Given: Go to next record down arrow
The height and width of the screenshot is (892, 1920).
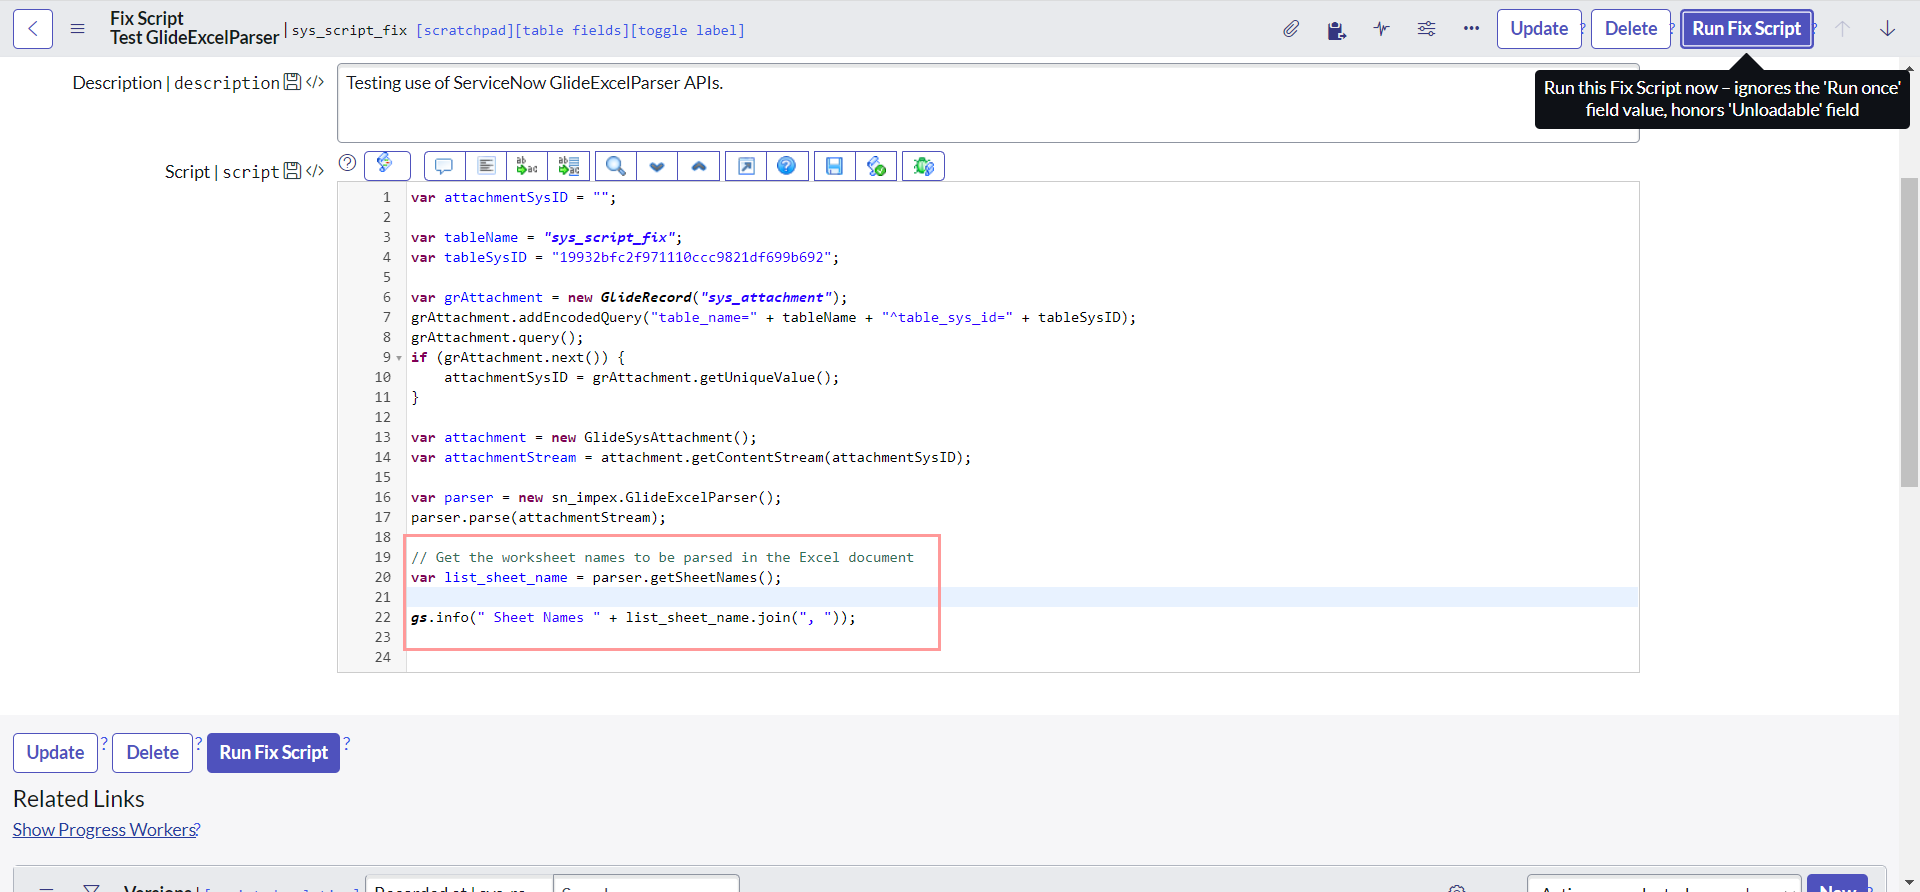Looking at the screenshot, I should pos(1887,29).
